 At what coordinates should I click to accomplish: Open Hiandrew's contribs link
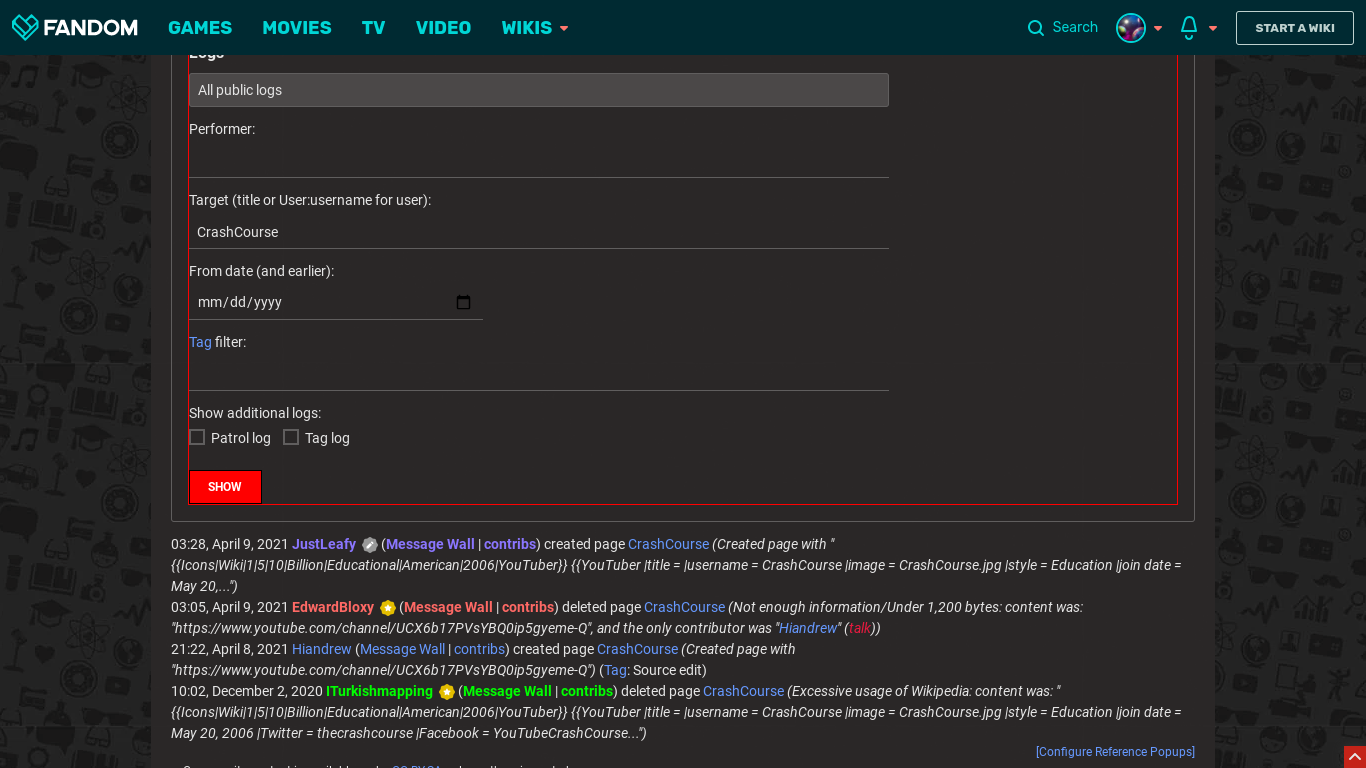[x=479, y=649]
